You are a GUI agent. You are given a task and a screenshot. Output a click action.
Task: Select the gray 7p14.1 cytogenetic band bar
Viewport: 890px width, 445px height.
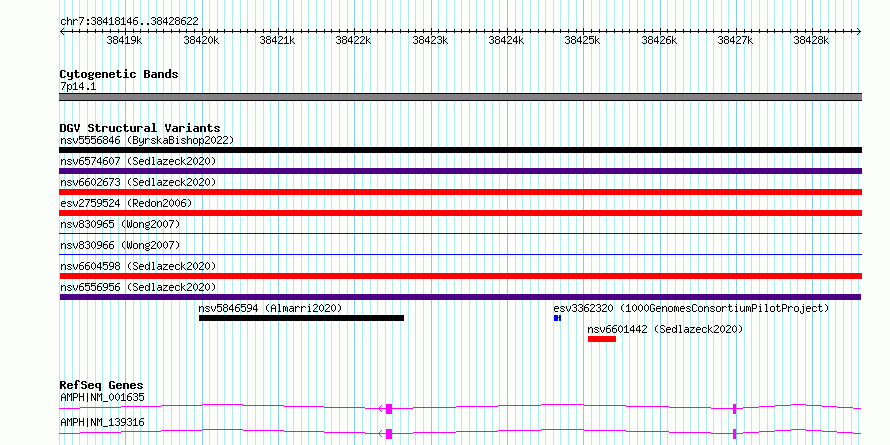click(x=460, y=97)
